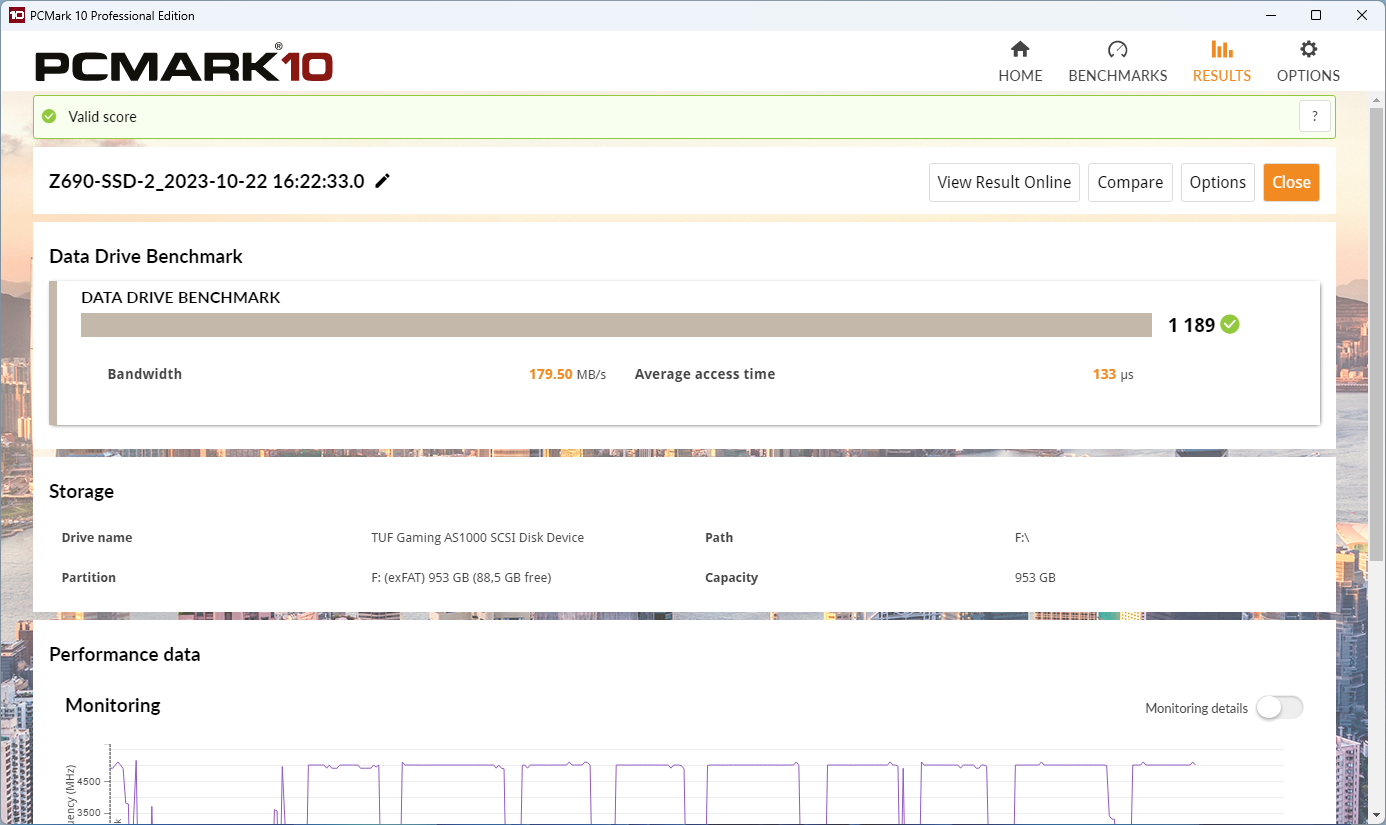Viewport: 1386px width, 825px height.
Task: Click the scrollbar up arrow
Action: [x=1377, y=98]
